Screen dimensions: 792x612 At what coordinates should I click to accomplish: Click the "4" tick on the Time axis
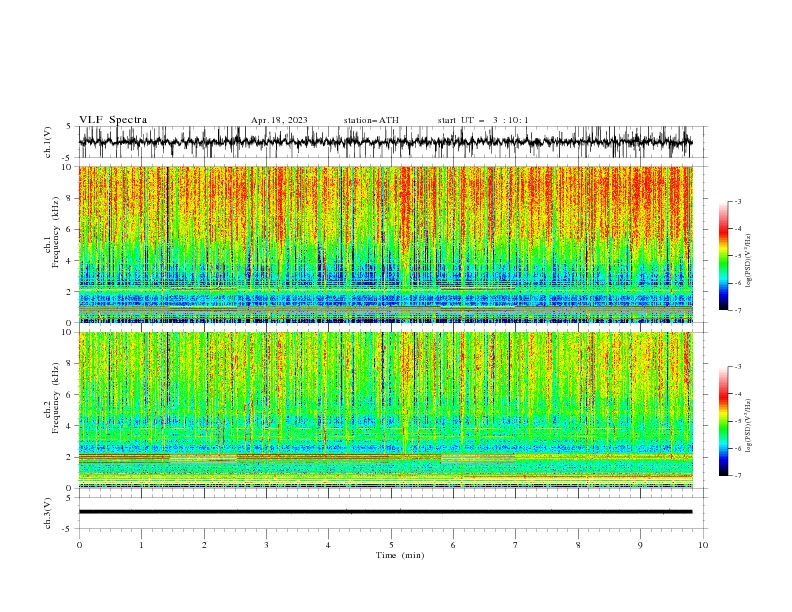[x=329, y=545]
